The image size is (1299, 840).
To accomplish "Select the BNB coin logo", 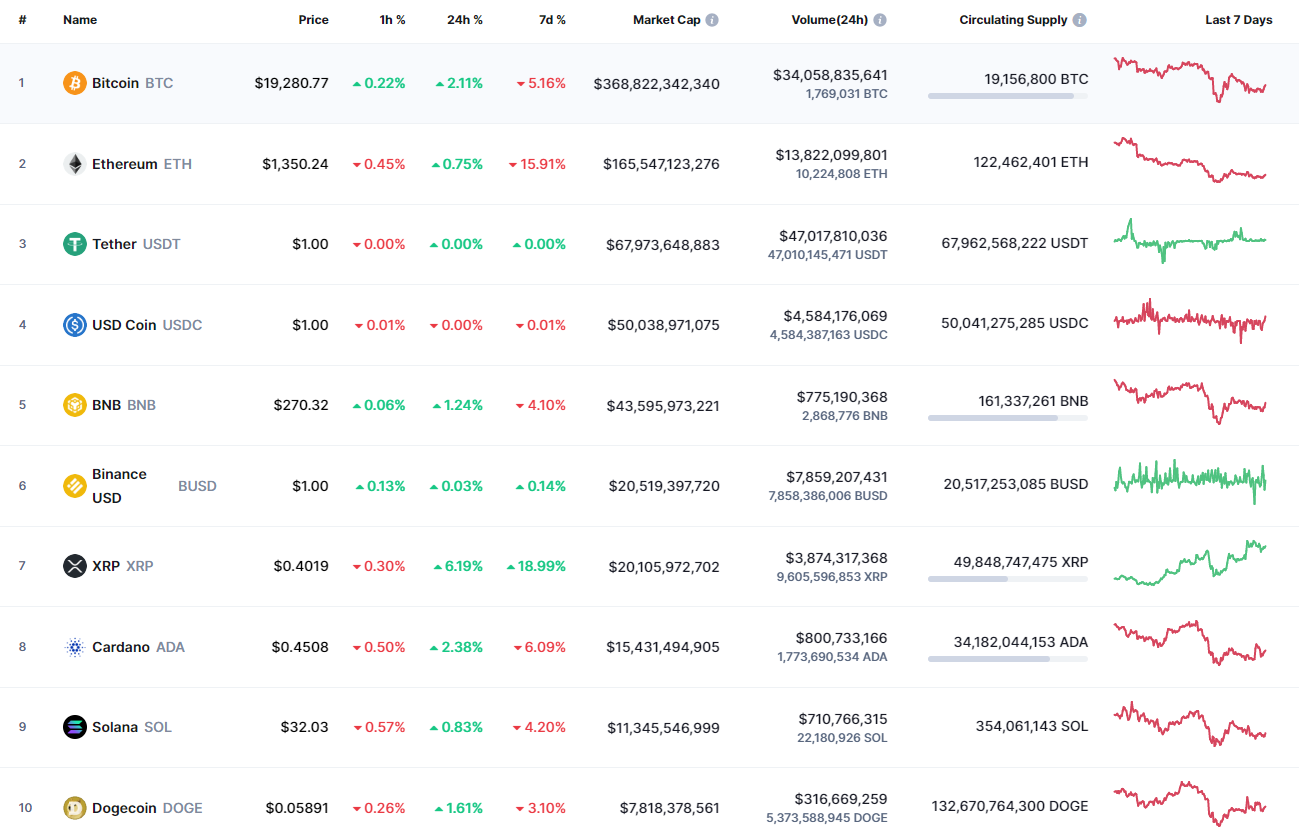I will tap(74, 405).
